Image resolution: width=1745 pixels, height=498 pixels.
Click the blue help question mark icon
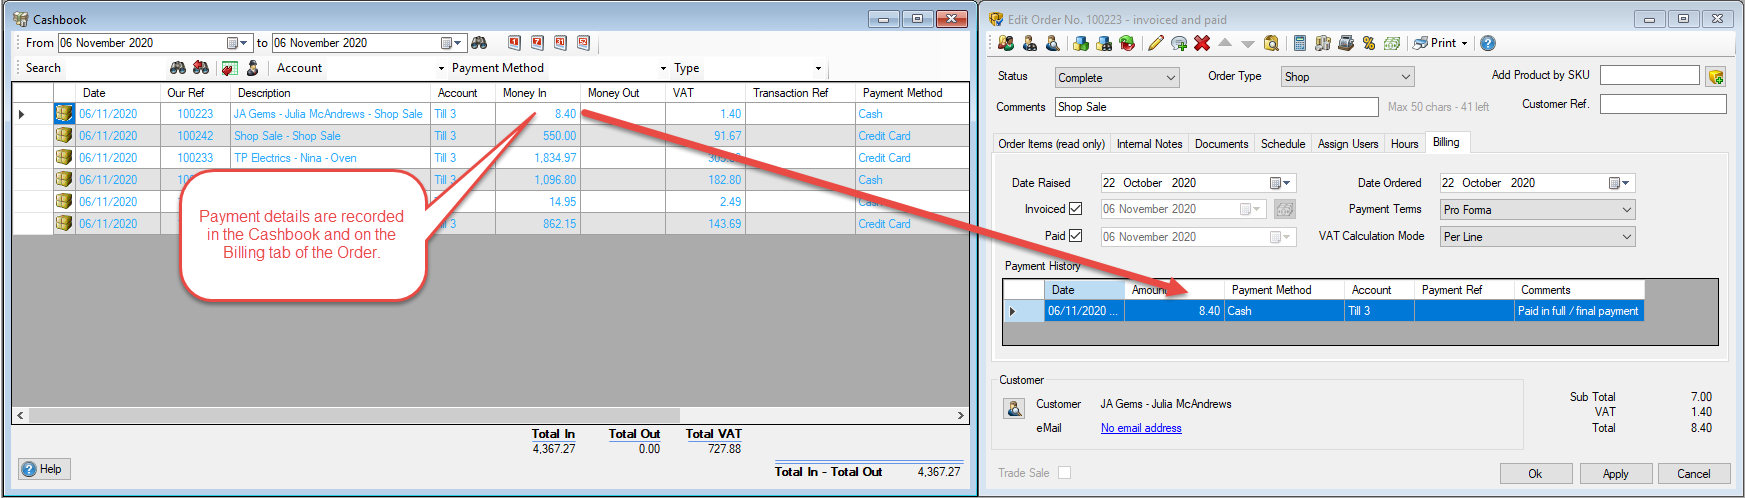tap(1488, 43)
